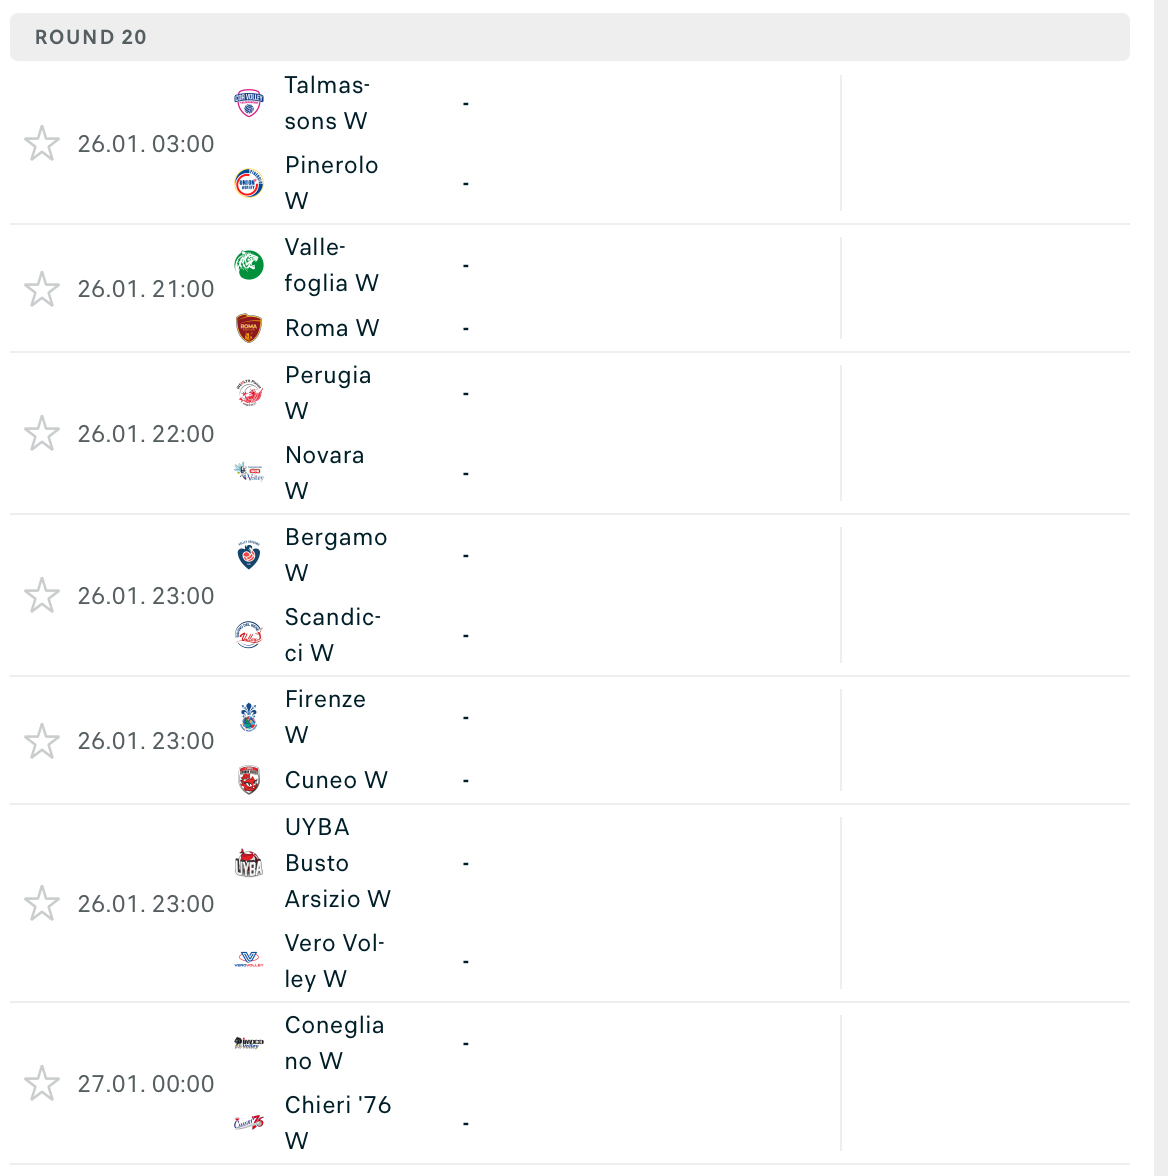Image resolution: width=1168 pixels, height=1176 pixels.
Task: Click the ROUND 20 header bar
Action: 570,37
